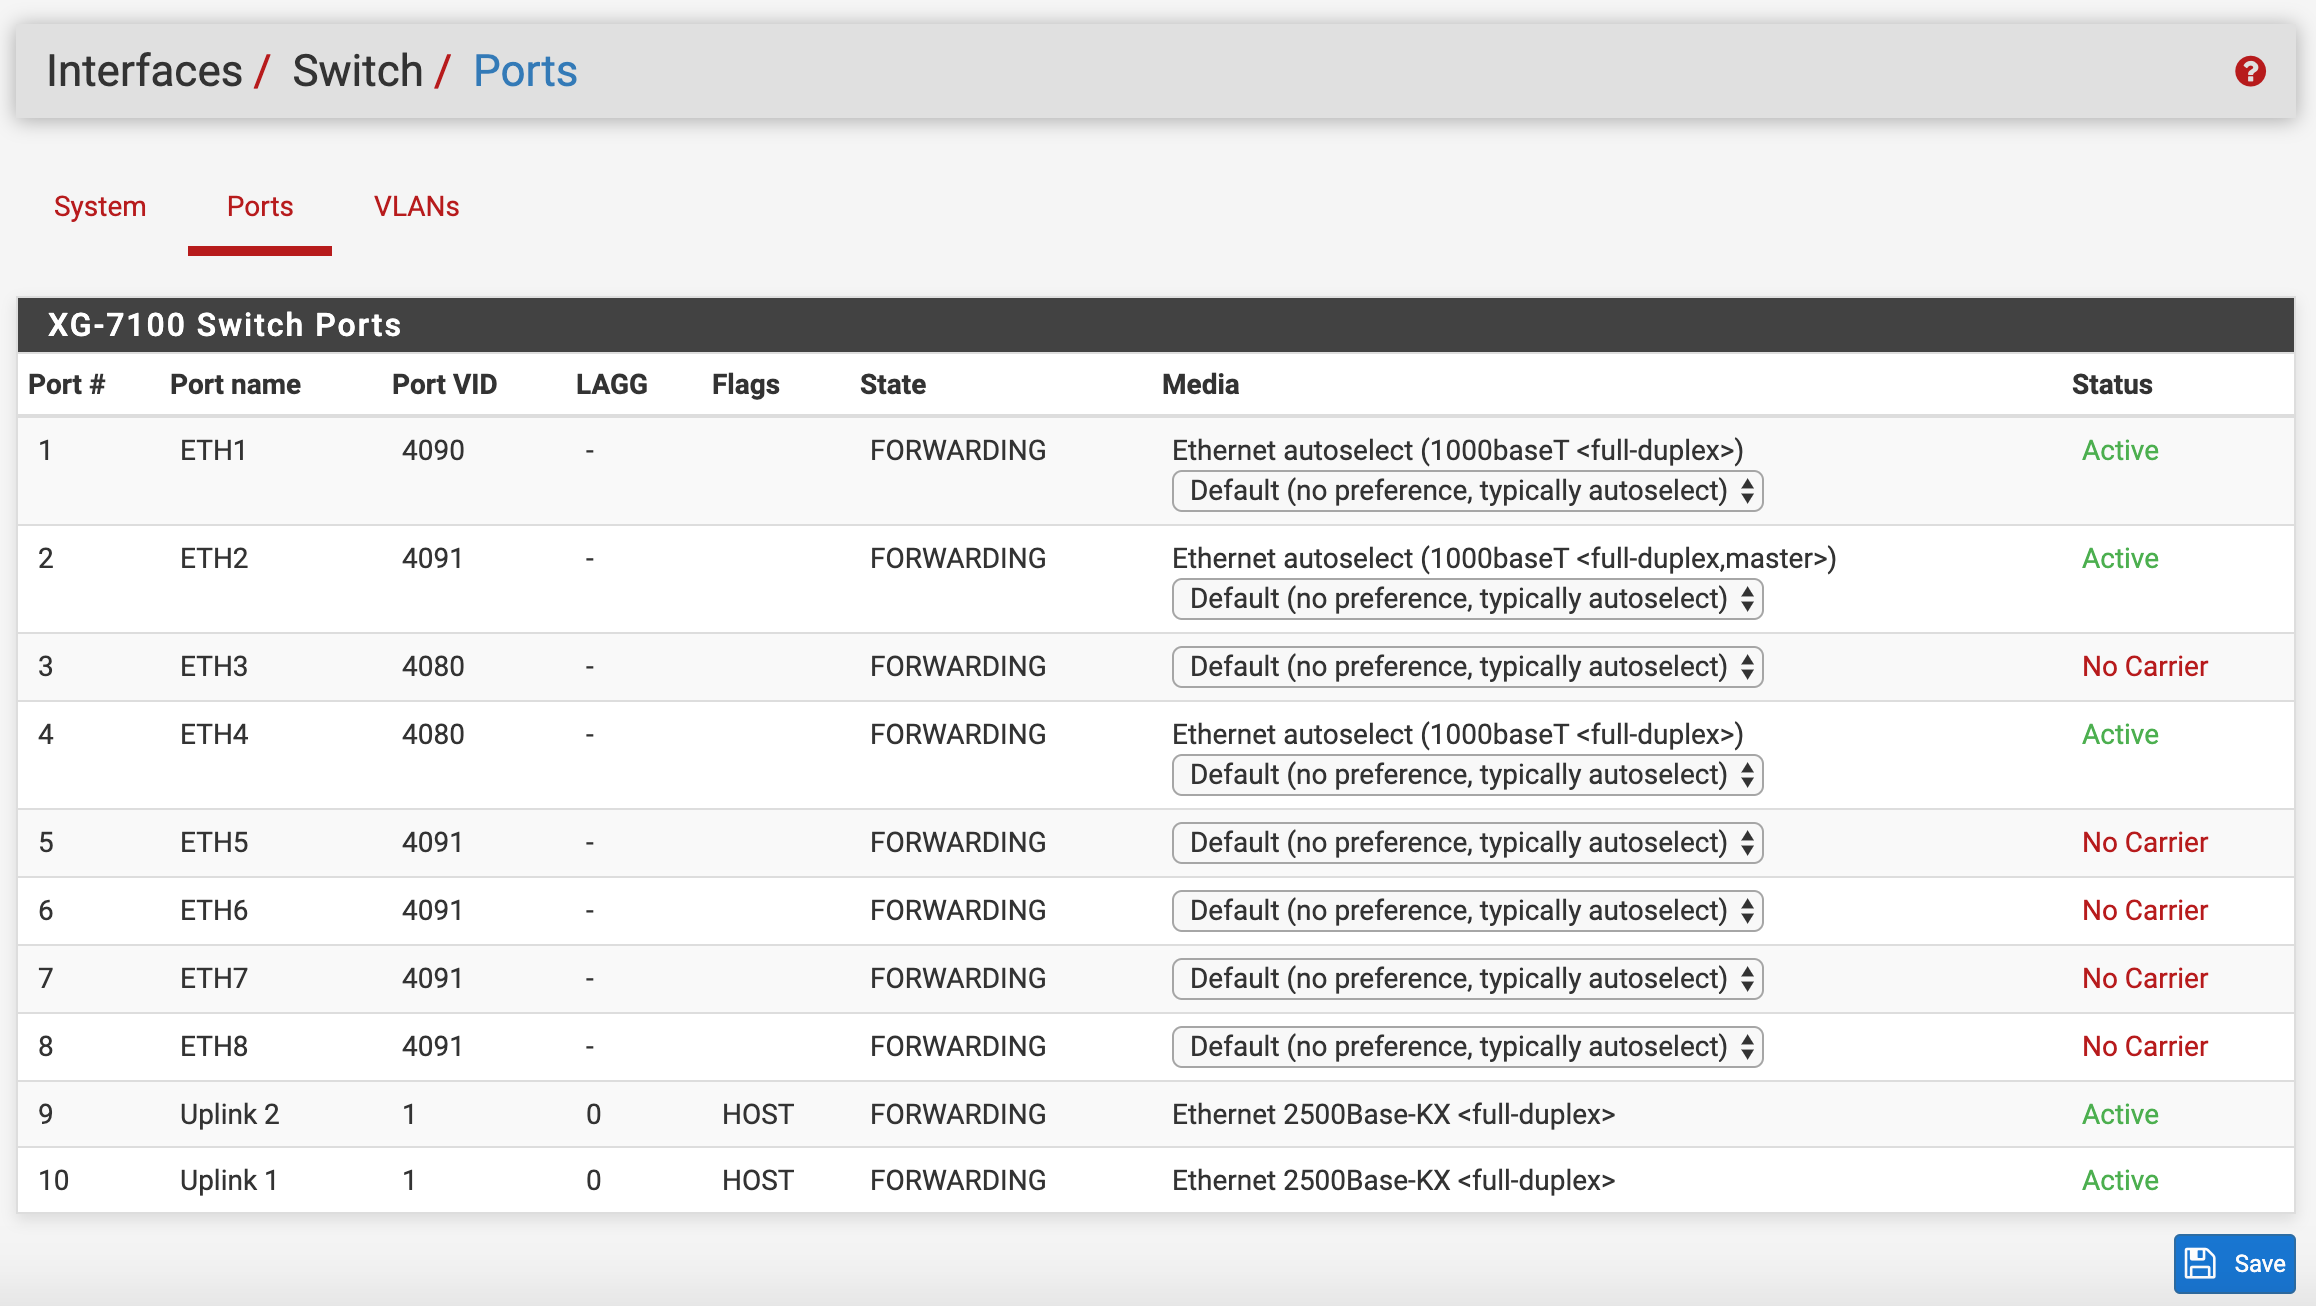The height and width of the screenshot is (1306, 2316).
Task: Select the Ports tab
Action: click(x=260, y=207)
